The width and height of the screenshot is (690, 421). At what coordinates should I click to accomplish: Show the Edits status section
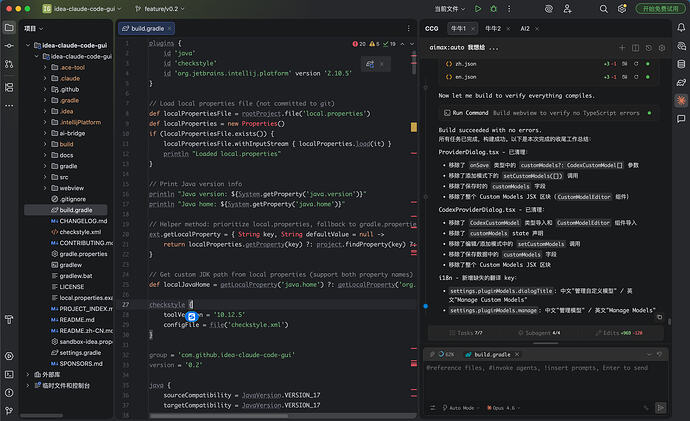click(x=619, y=333)
